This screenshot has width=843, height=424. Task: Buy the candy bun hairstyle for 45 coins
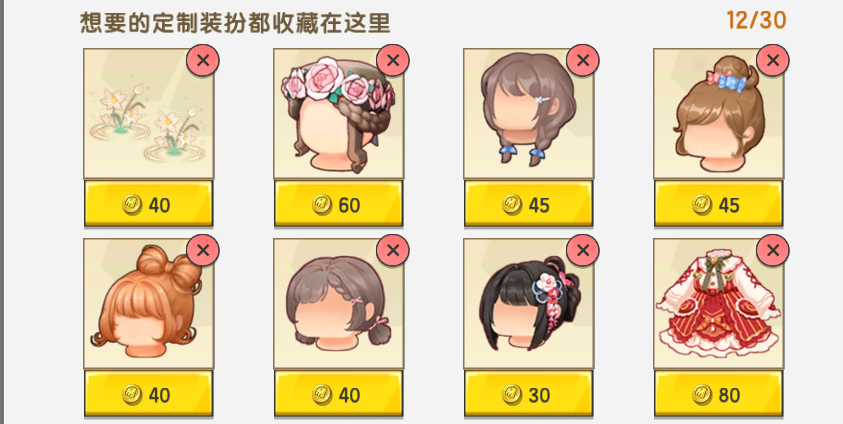click(x=718, y=204)
